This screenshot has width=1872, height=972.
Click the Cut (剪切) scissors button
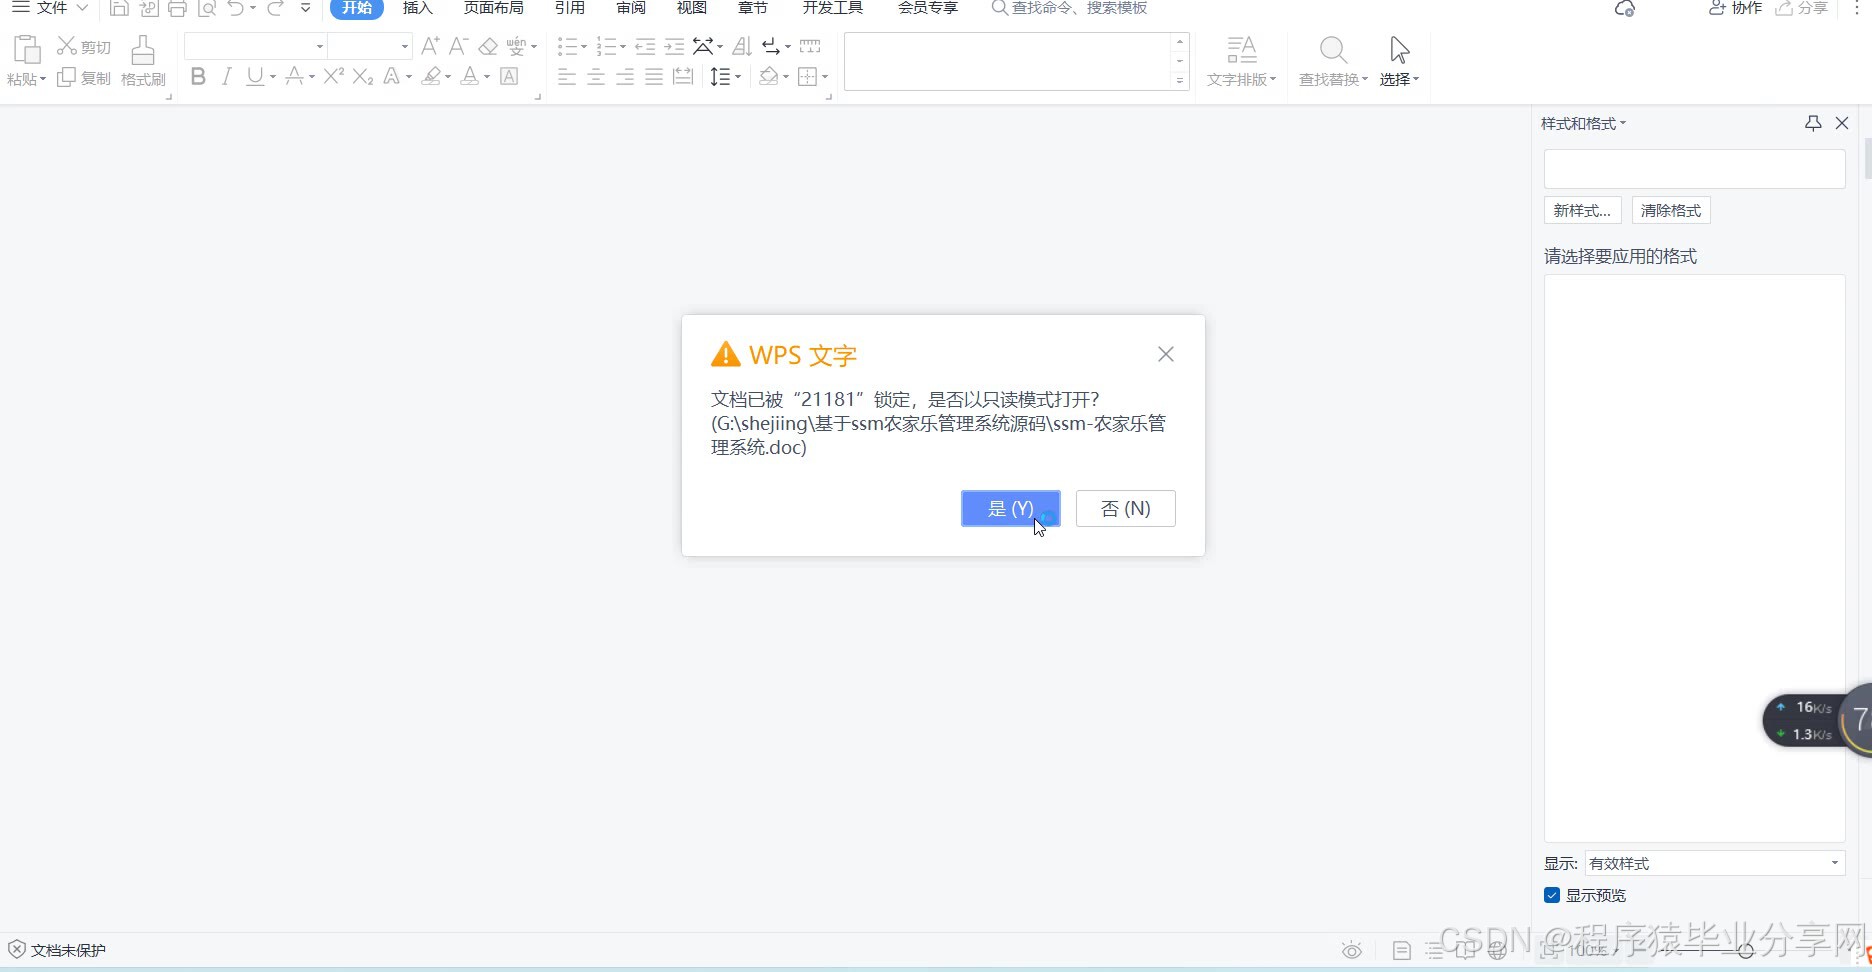tap(84, 47)
